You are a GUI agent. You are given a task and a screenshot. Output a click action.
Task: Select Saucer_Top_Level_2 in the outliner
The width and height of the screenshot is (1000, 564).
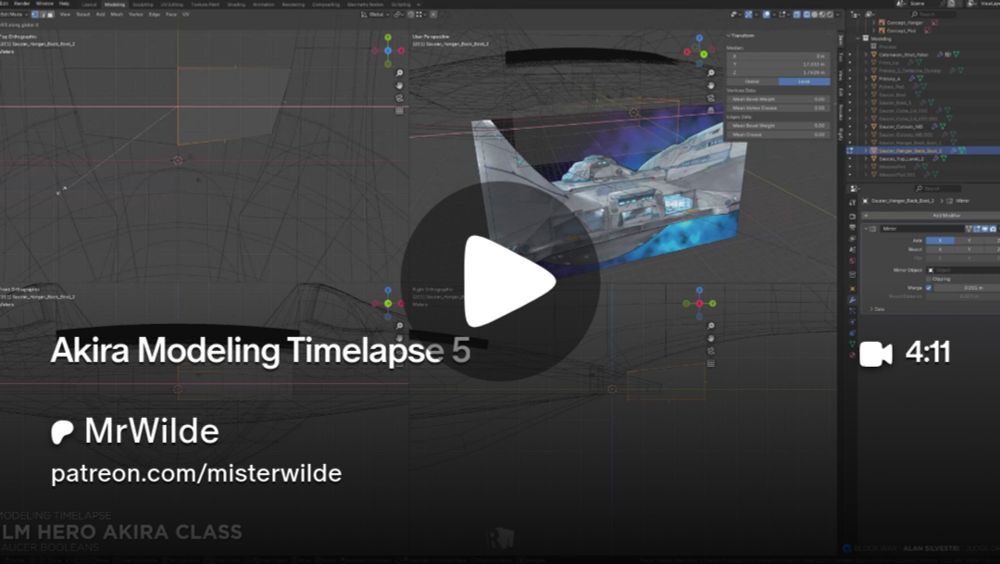(902, 159)
